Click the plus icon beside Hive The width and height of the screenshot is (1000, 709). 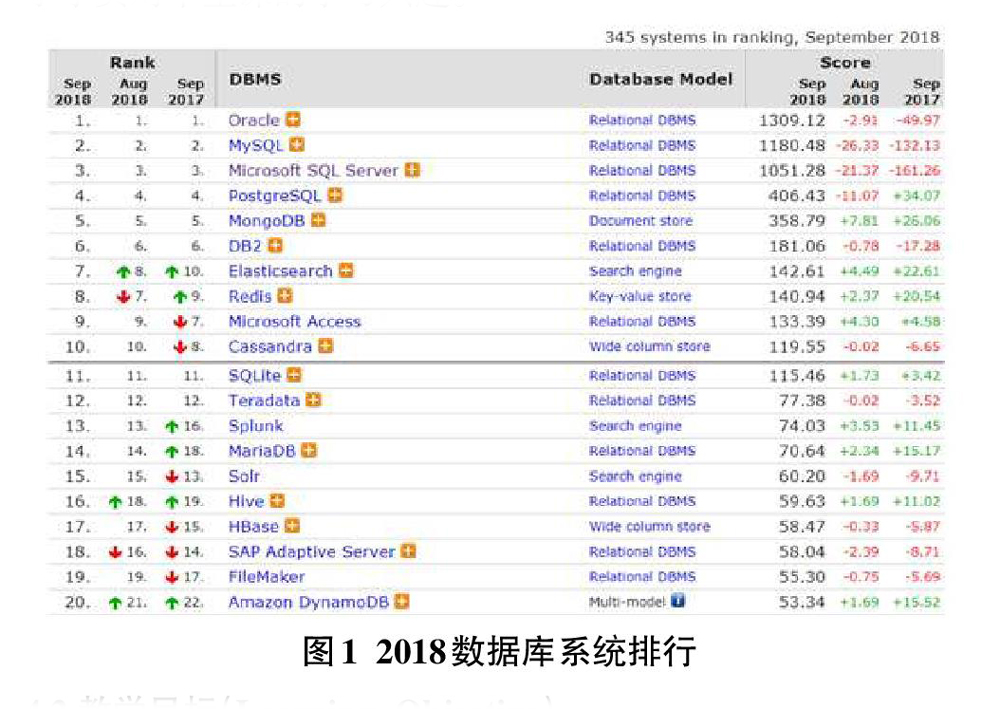click(x=277, y=501)
